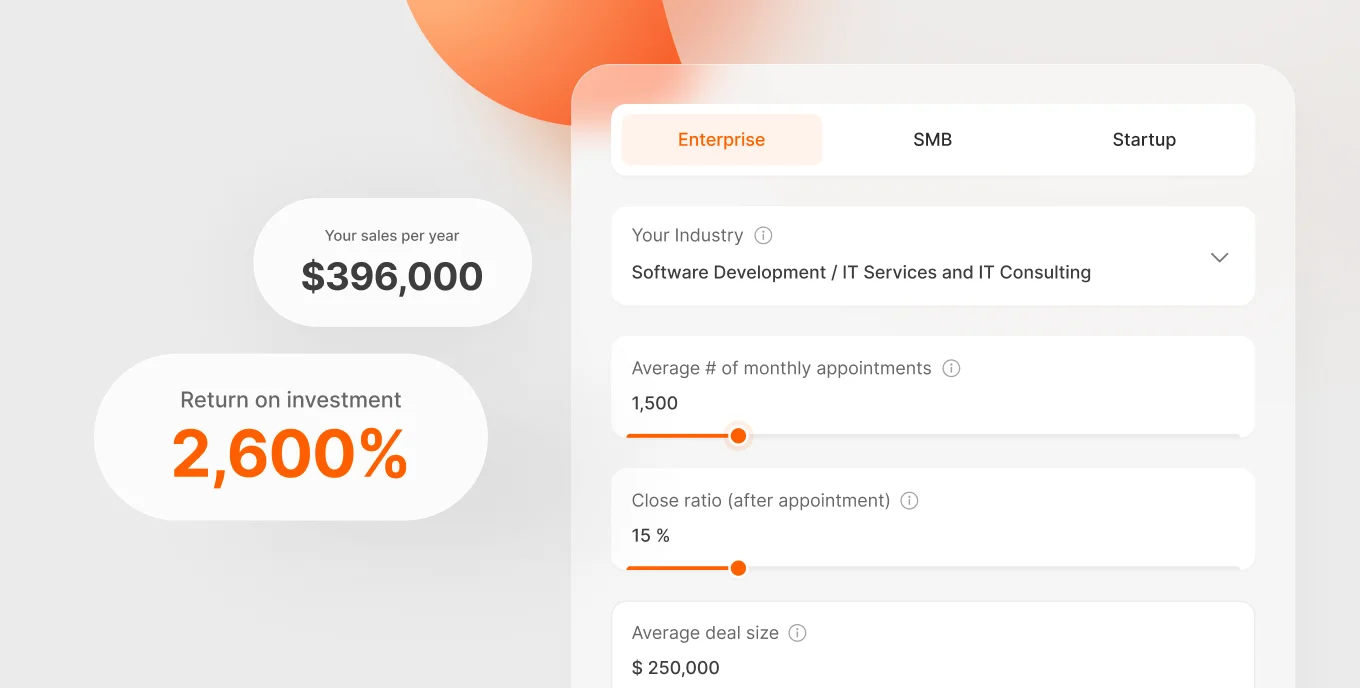Click info icon next to Your Industry
1360x688 pixels.
point(763,236)
